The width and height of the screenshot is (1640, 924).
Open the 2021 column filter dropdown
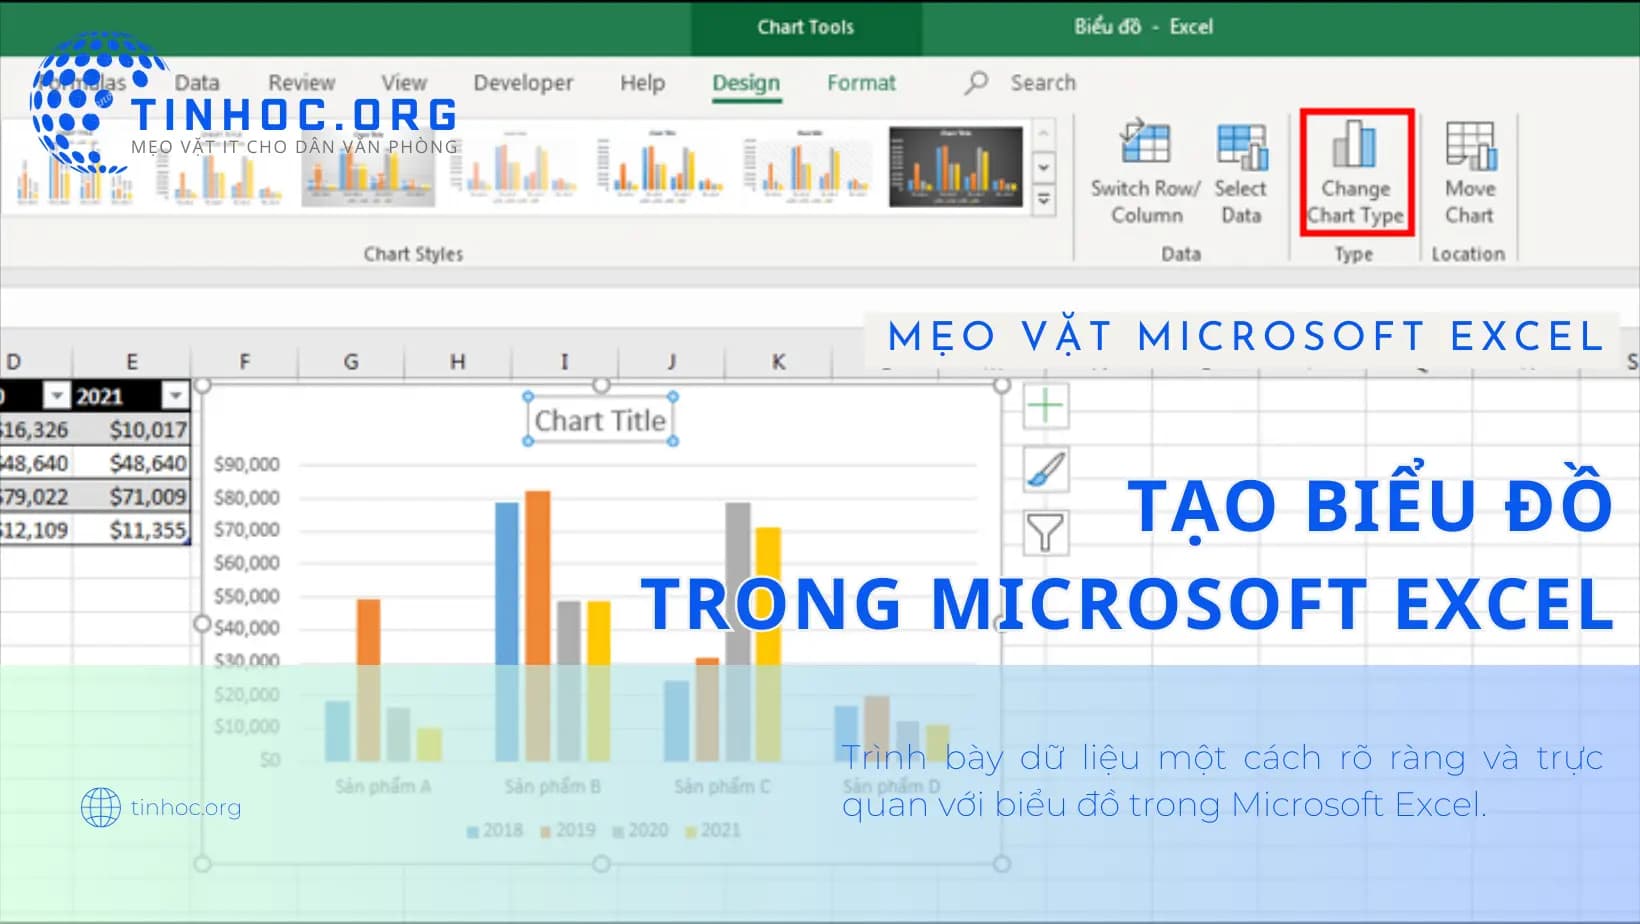pyautogui.click(x=175, y=396)
